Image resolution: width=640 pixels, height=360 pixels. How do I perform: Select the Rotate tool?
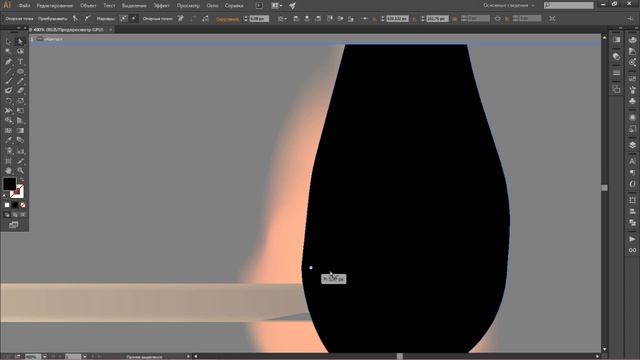[x=9, y=100]
